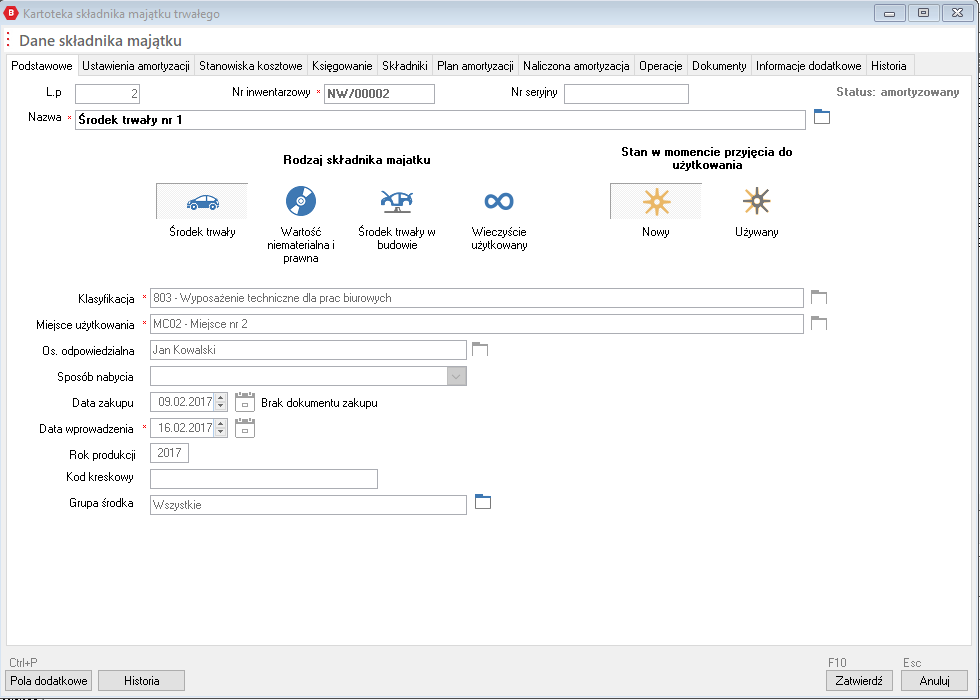This screenshot has height=700, width=980.
Task: Click 'Status: amortyzowany' text
Action: pyautogui.click(x=898, y=92)
